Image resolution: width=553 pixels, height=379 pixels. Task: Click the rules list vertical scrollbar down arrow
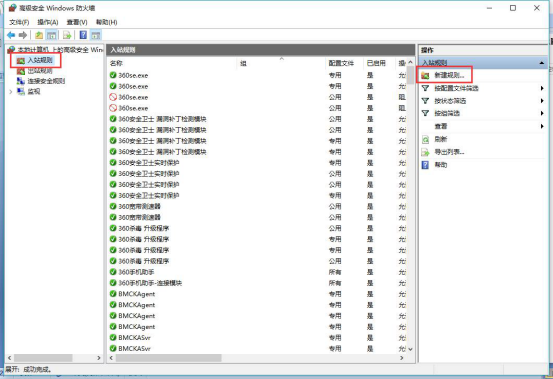tap(411, 349)
